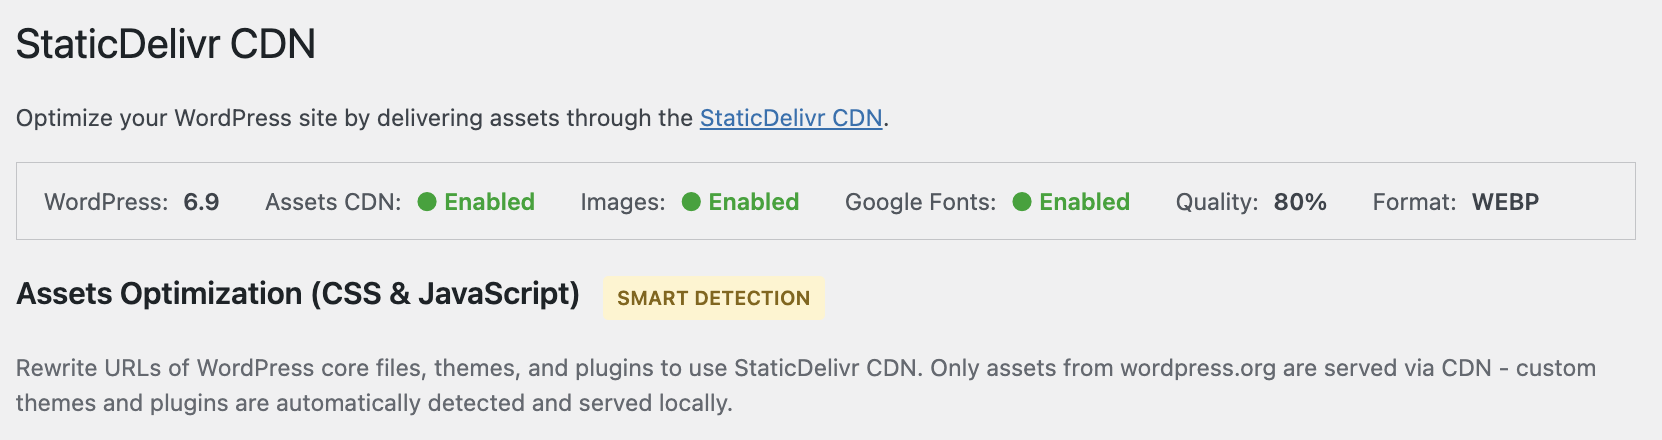Click the Enabled text after Images
Viewport: 1662px width, 440px height.
pyautogui.click(x=753, y=202)
